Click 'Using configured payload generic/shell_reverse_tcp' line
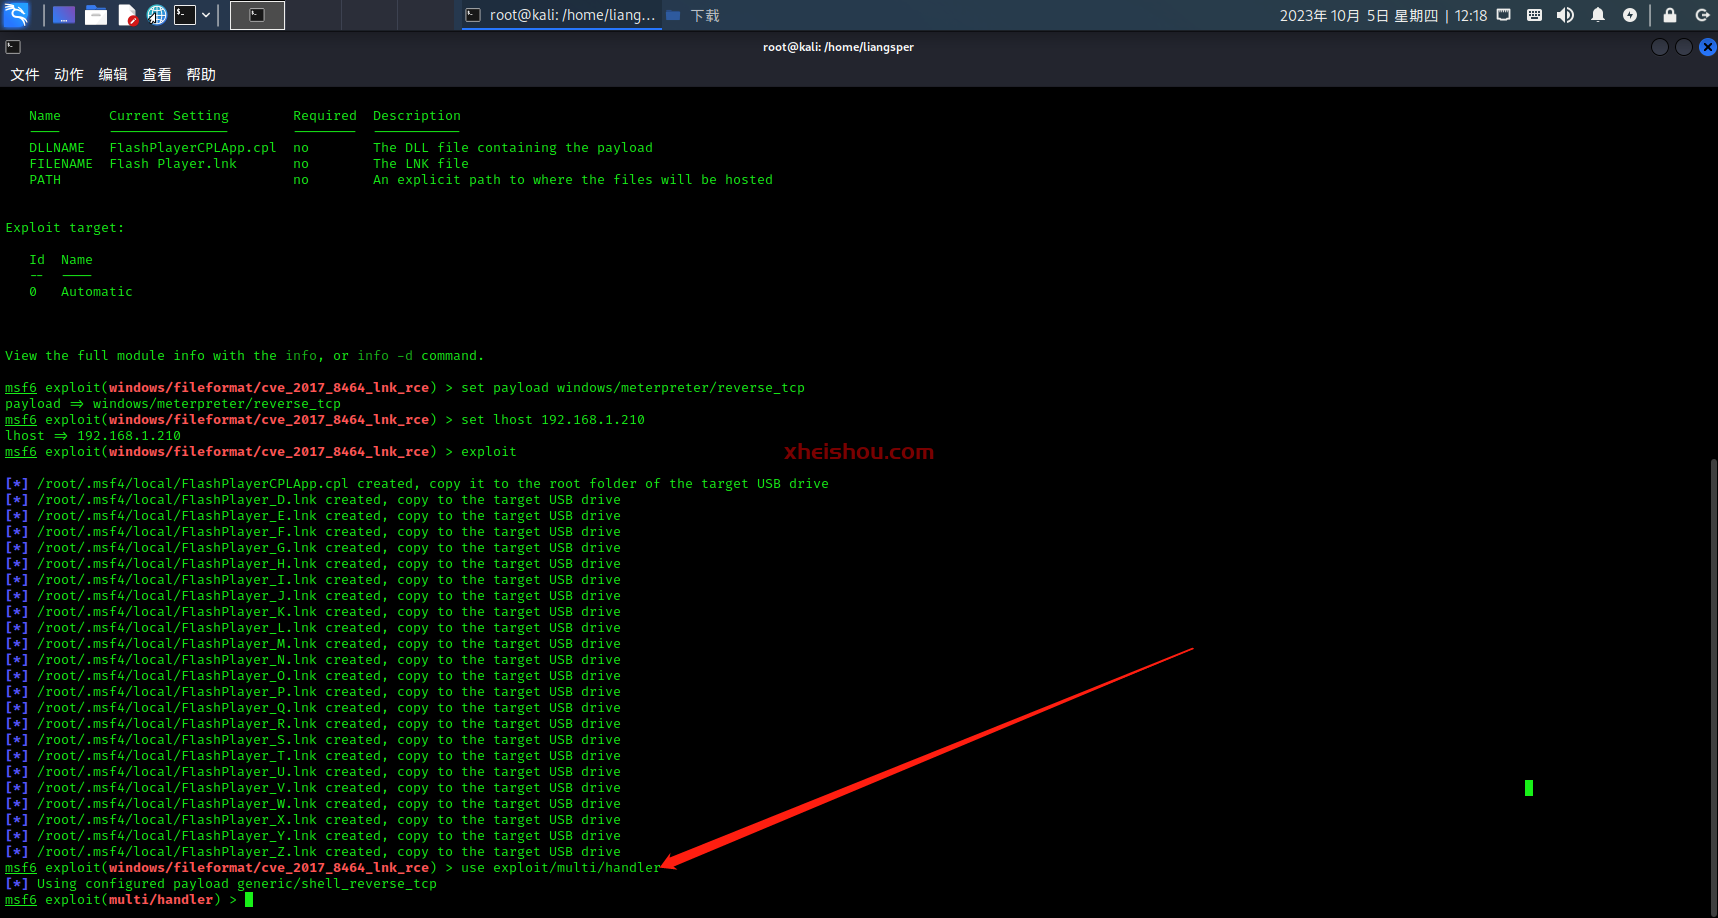 [221, 884]
